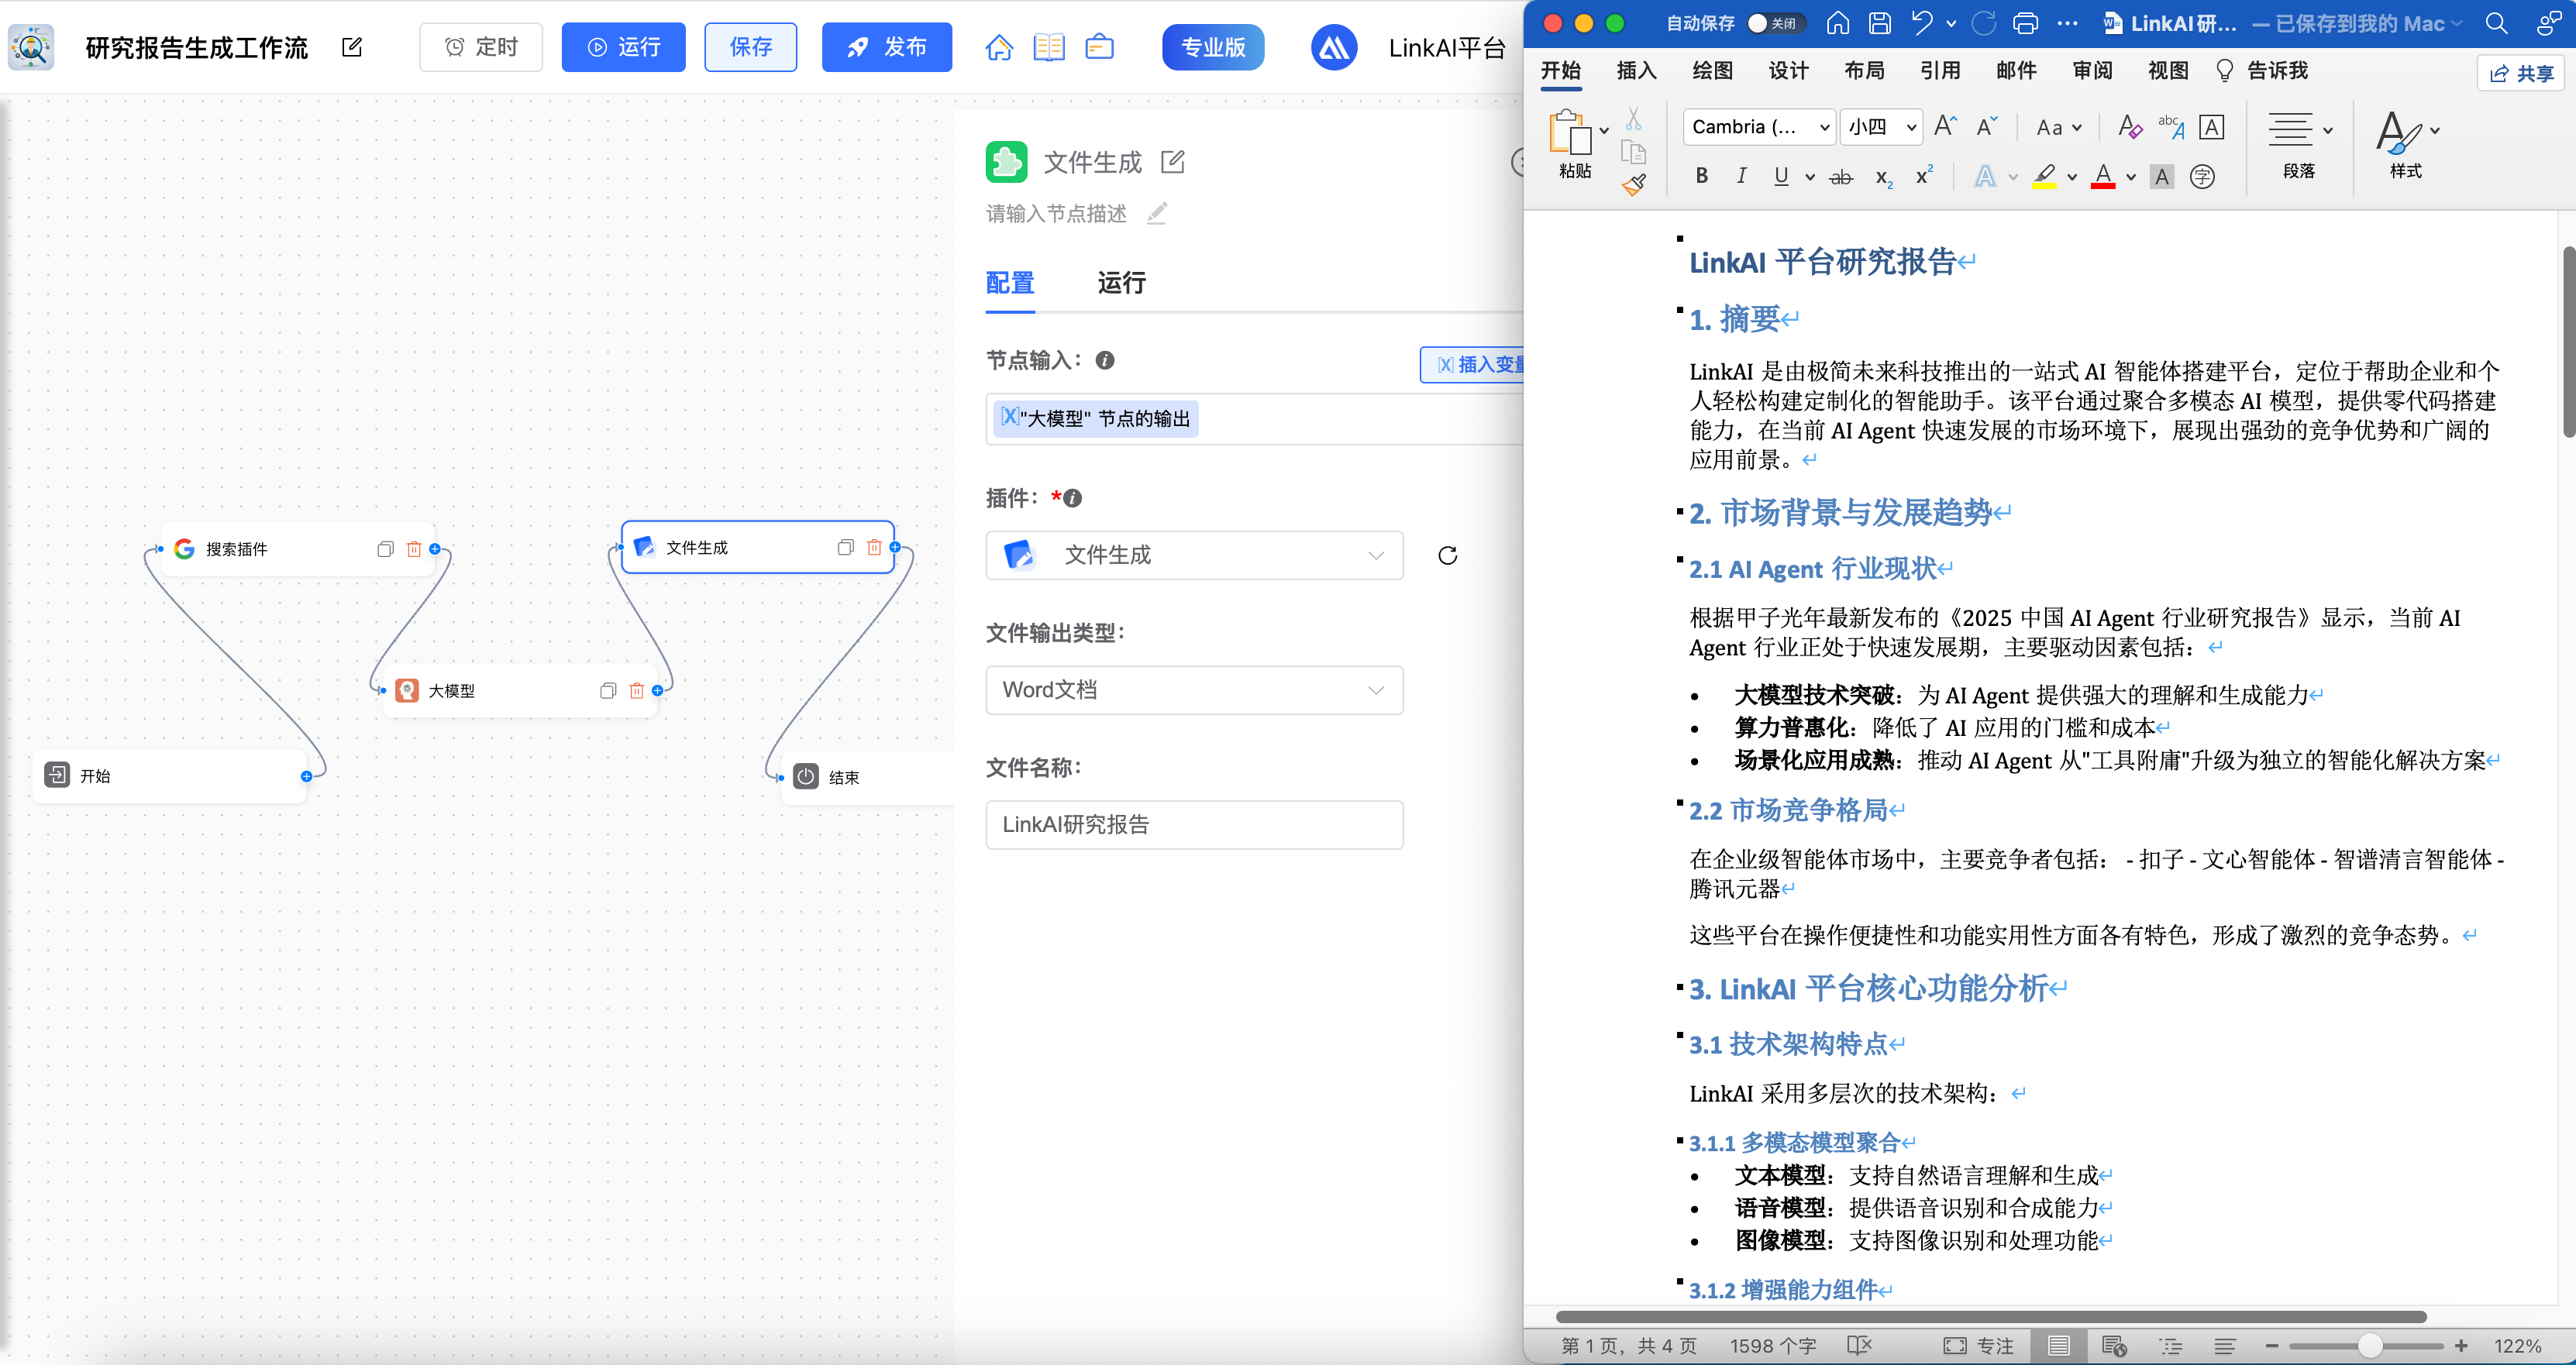Run the workflow with 运行 button
This screenshot has width=2576, height=1365.
click(623, 47)
